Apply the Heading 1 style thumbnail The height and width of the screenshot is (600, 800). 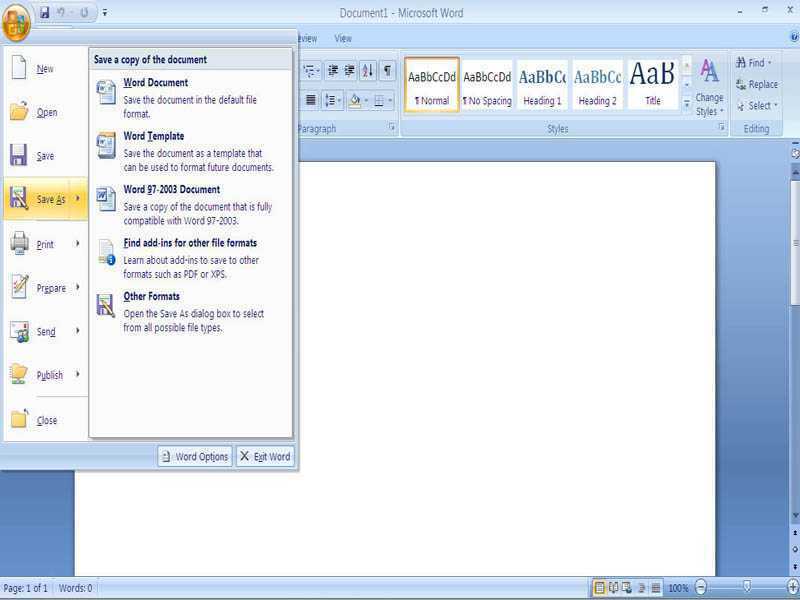(542, 85)
